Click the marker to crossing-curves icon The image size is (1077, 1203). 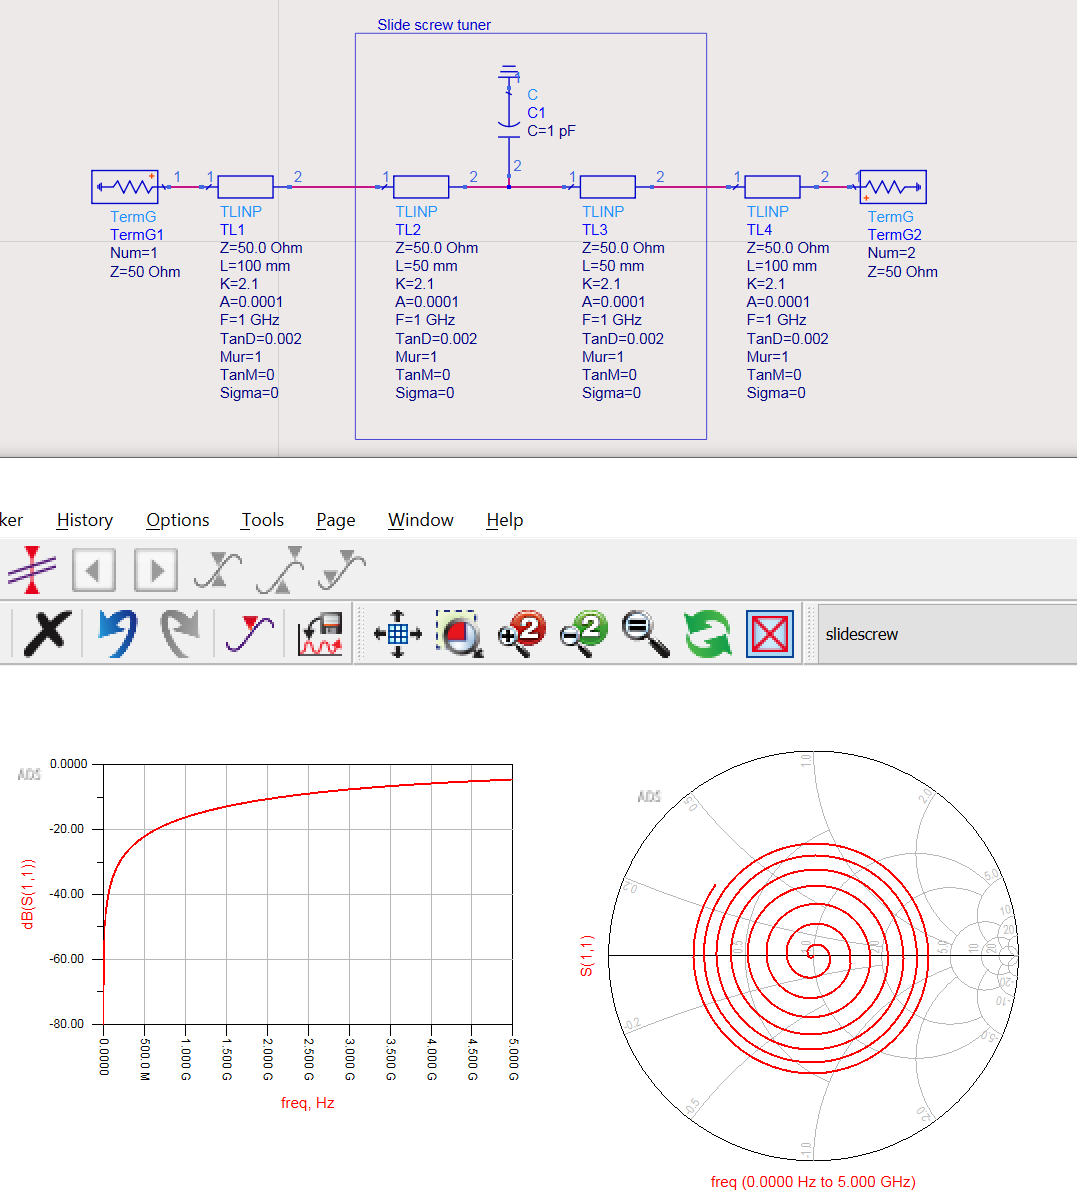218,570
